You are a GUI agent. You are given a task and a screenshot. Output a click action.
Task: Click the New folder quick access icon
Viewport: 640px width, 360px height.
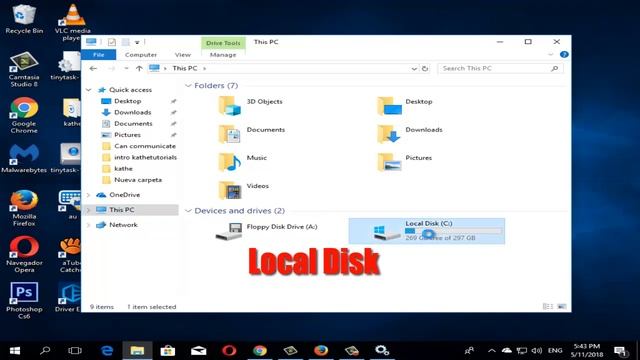point(125,42)
